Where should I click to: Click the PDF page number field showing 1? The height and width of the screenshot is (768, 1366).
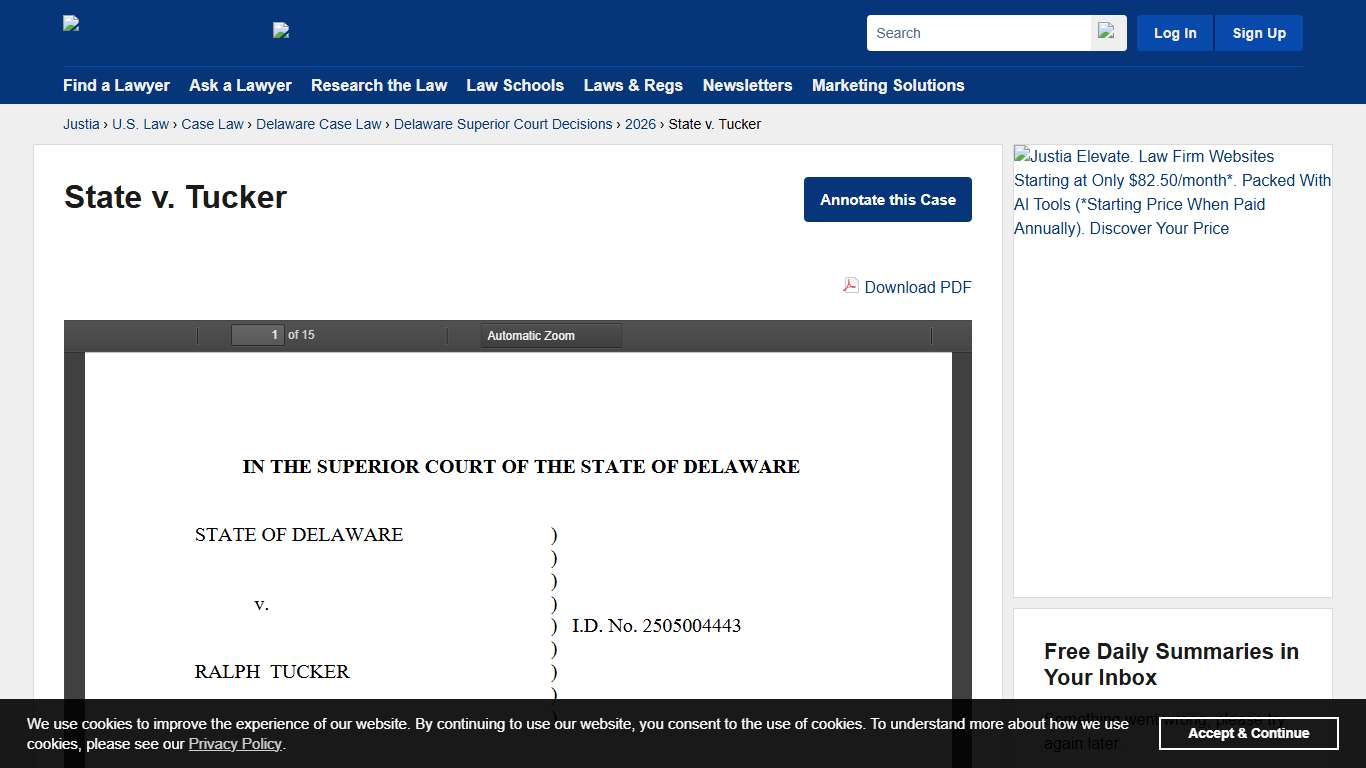pyautogui.click(x=257, y=335)
